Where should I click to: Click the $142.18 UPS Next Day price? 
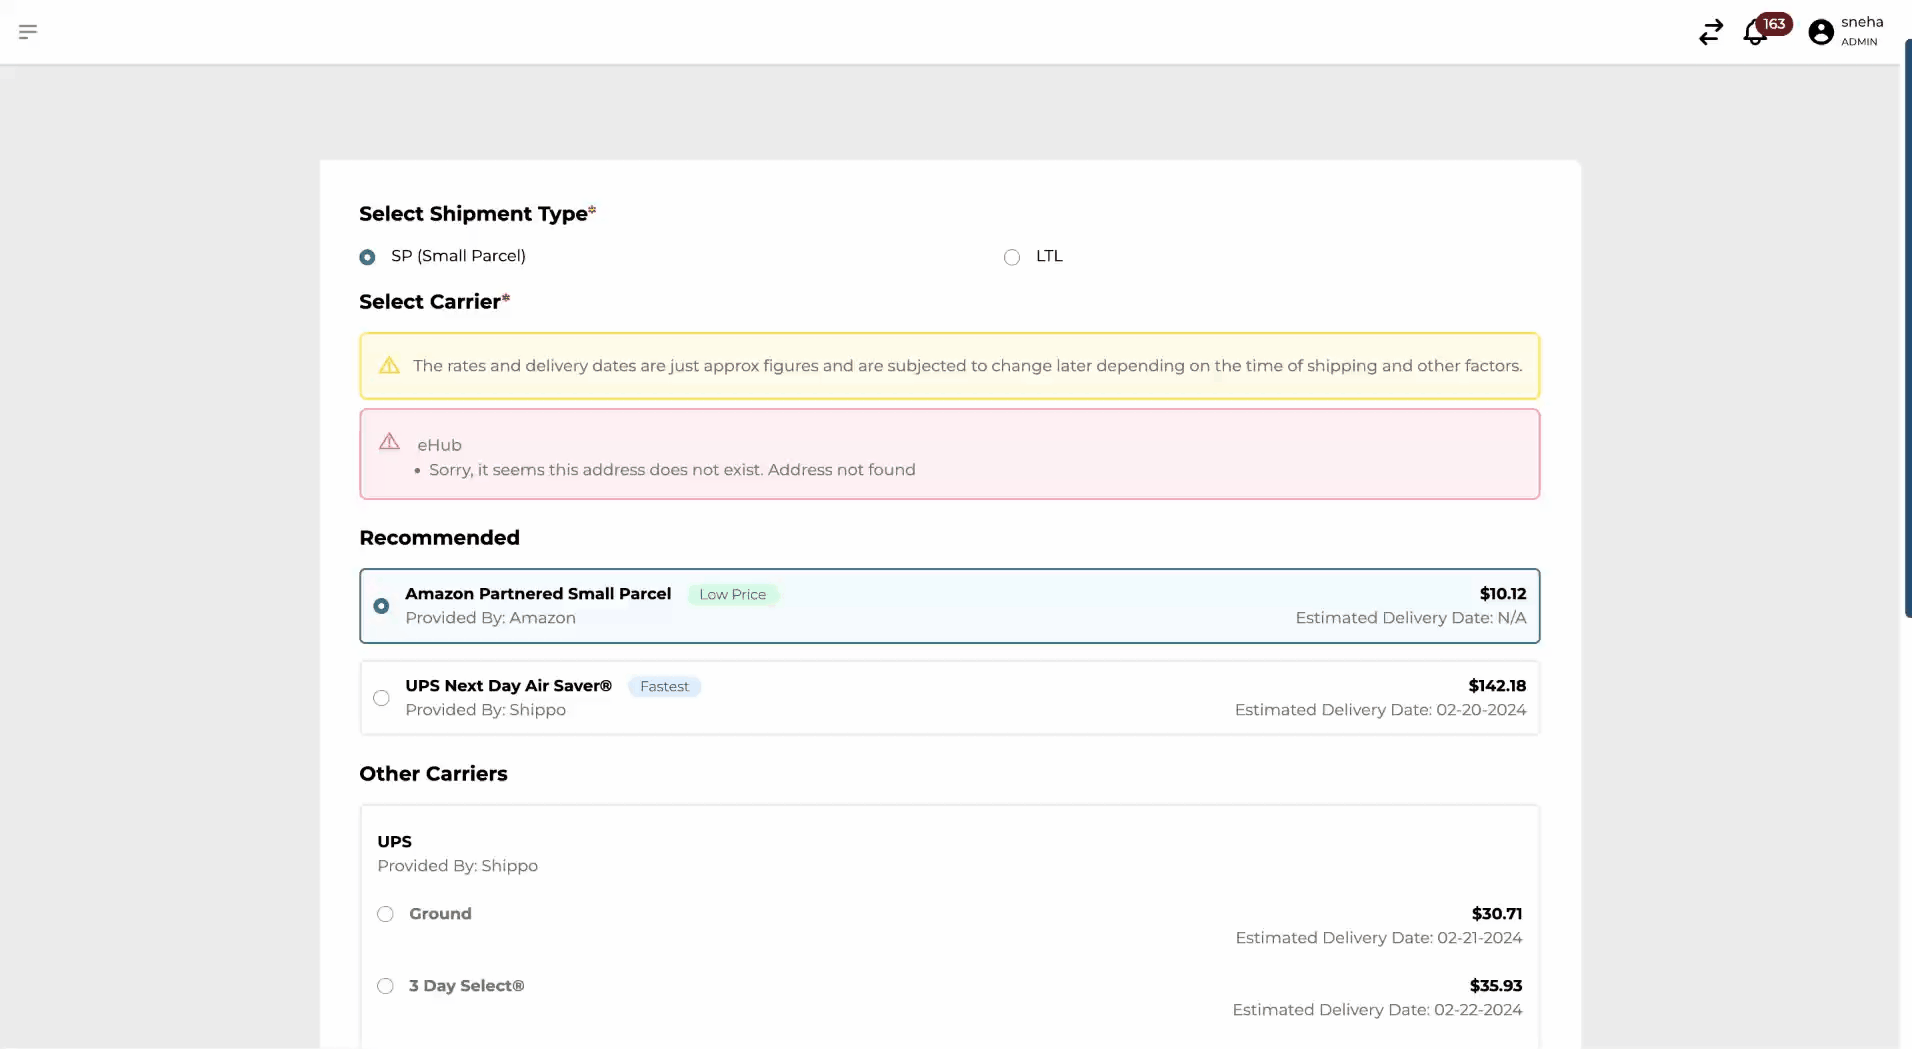pos(1496,686)
